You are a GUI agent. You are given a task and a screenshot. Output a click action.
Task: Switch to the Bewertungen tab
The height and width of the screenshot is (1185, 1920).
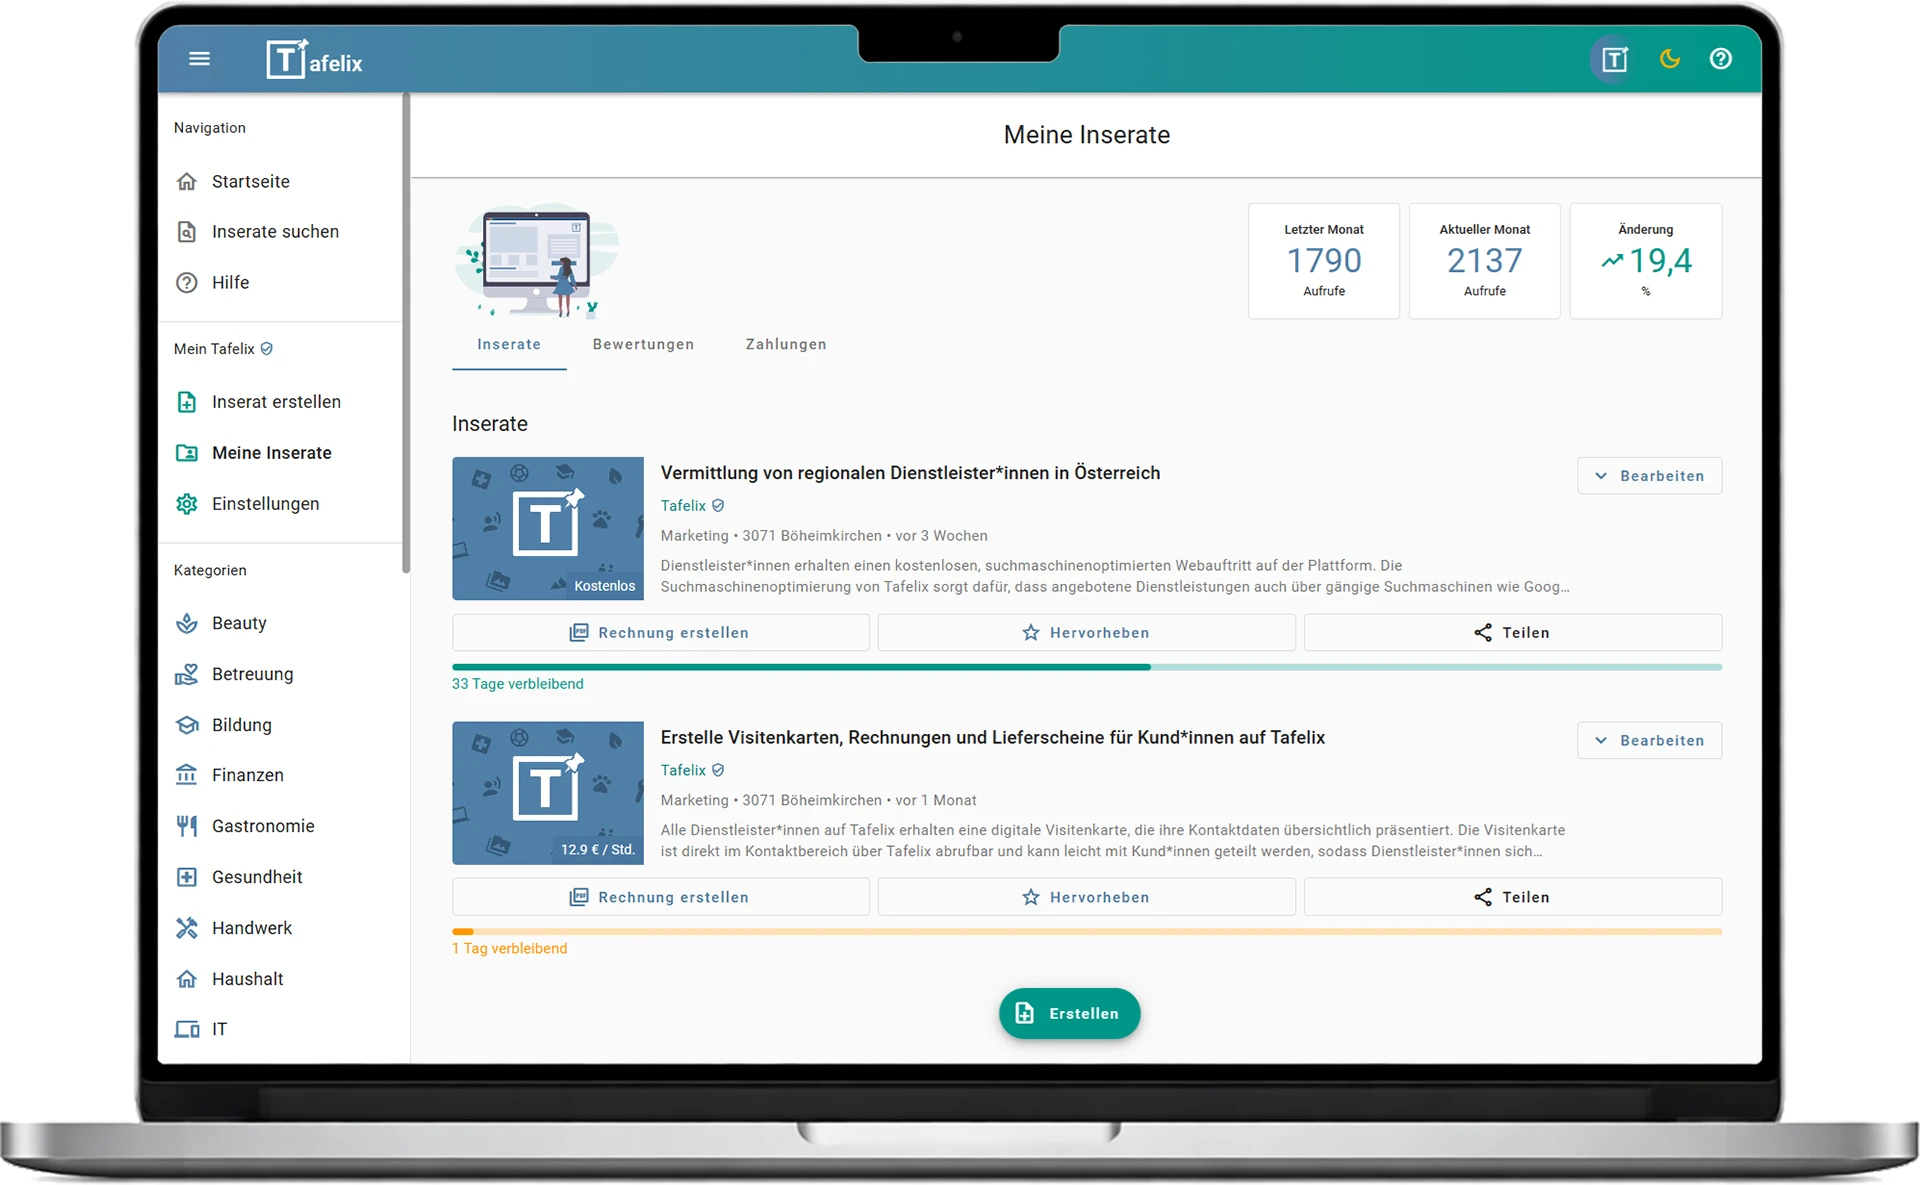(643, 344)
